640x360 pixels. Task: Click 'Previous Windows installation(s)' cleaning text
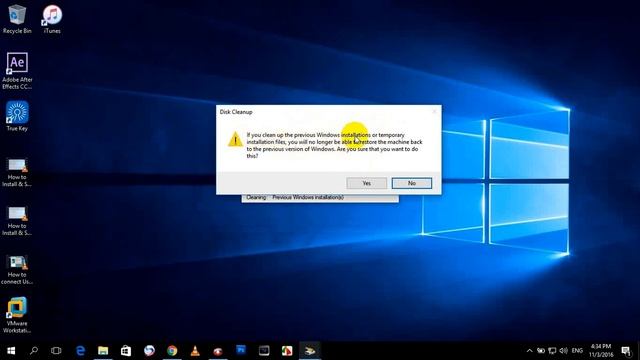308,197
